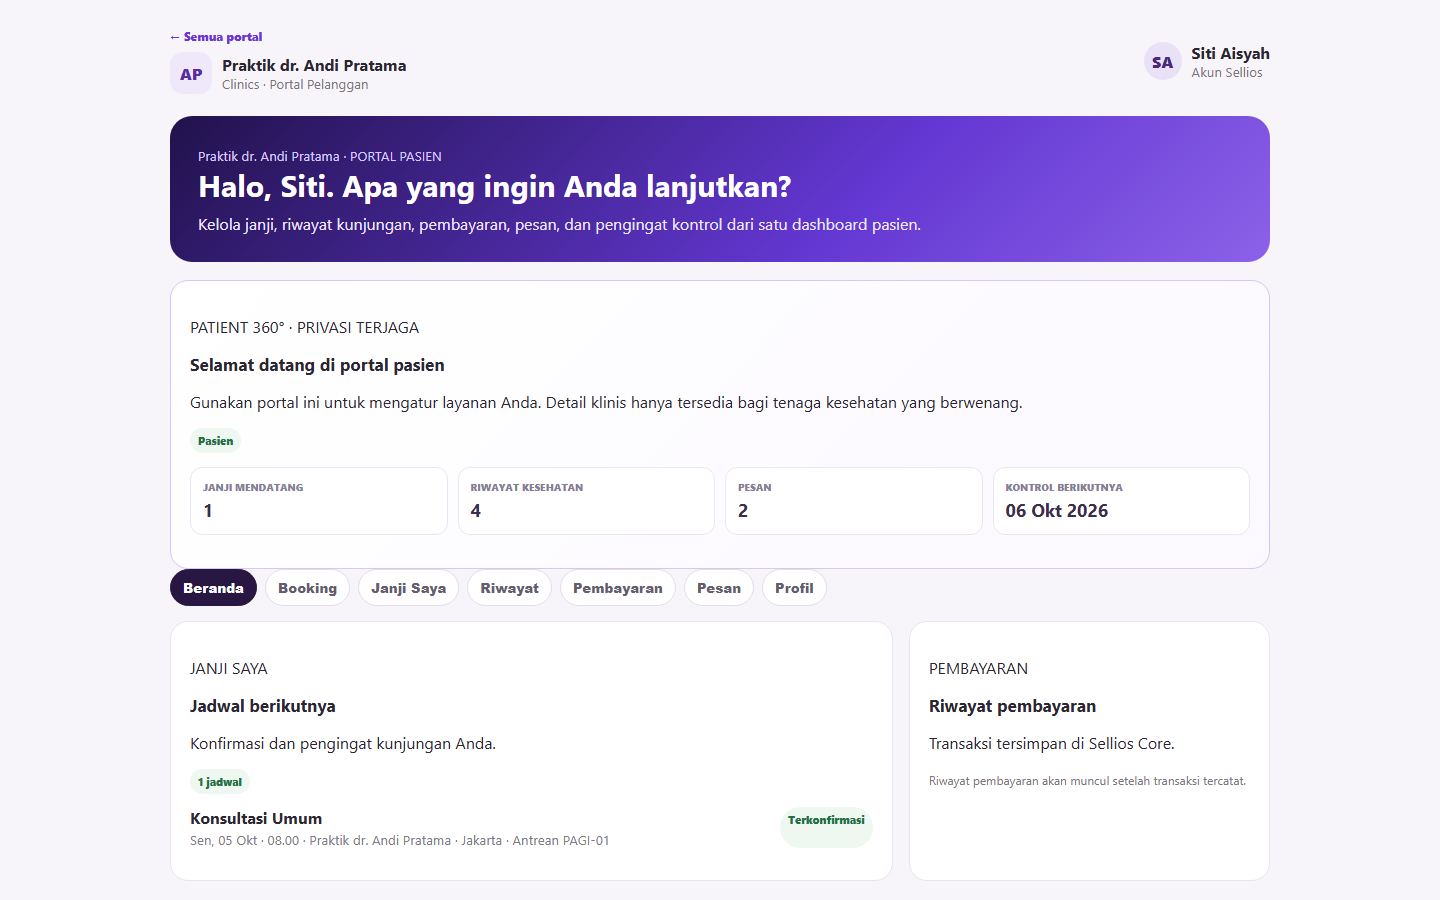
Task: Click the Akun Sellios label
Action: (x=1227, y=73)
